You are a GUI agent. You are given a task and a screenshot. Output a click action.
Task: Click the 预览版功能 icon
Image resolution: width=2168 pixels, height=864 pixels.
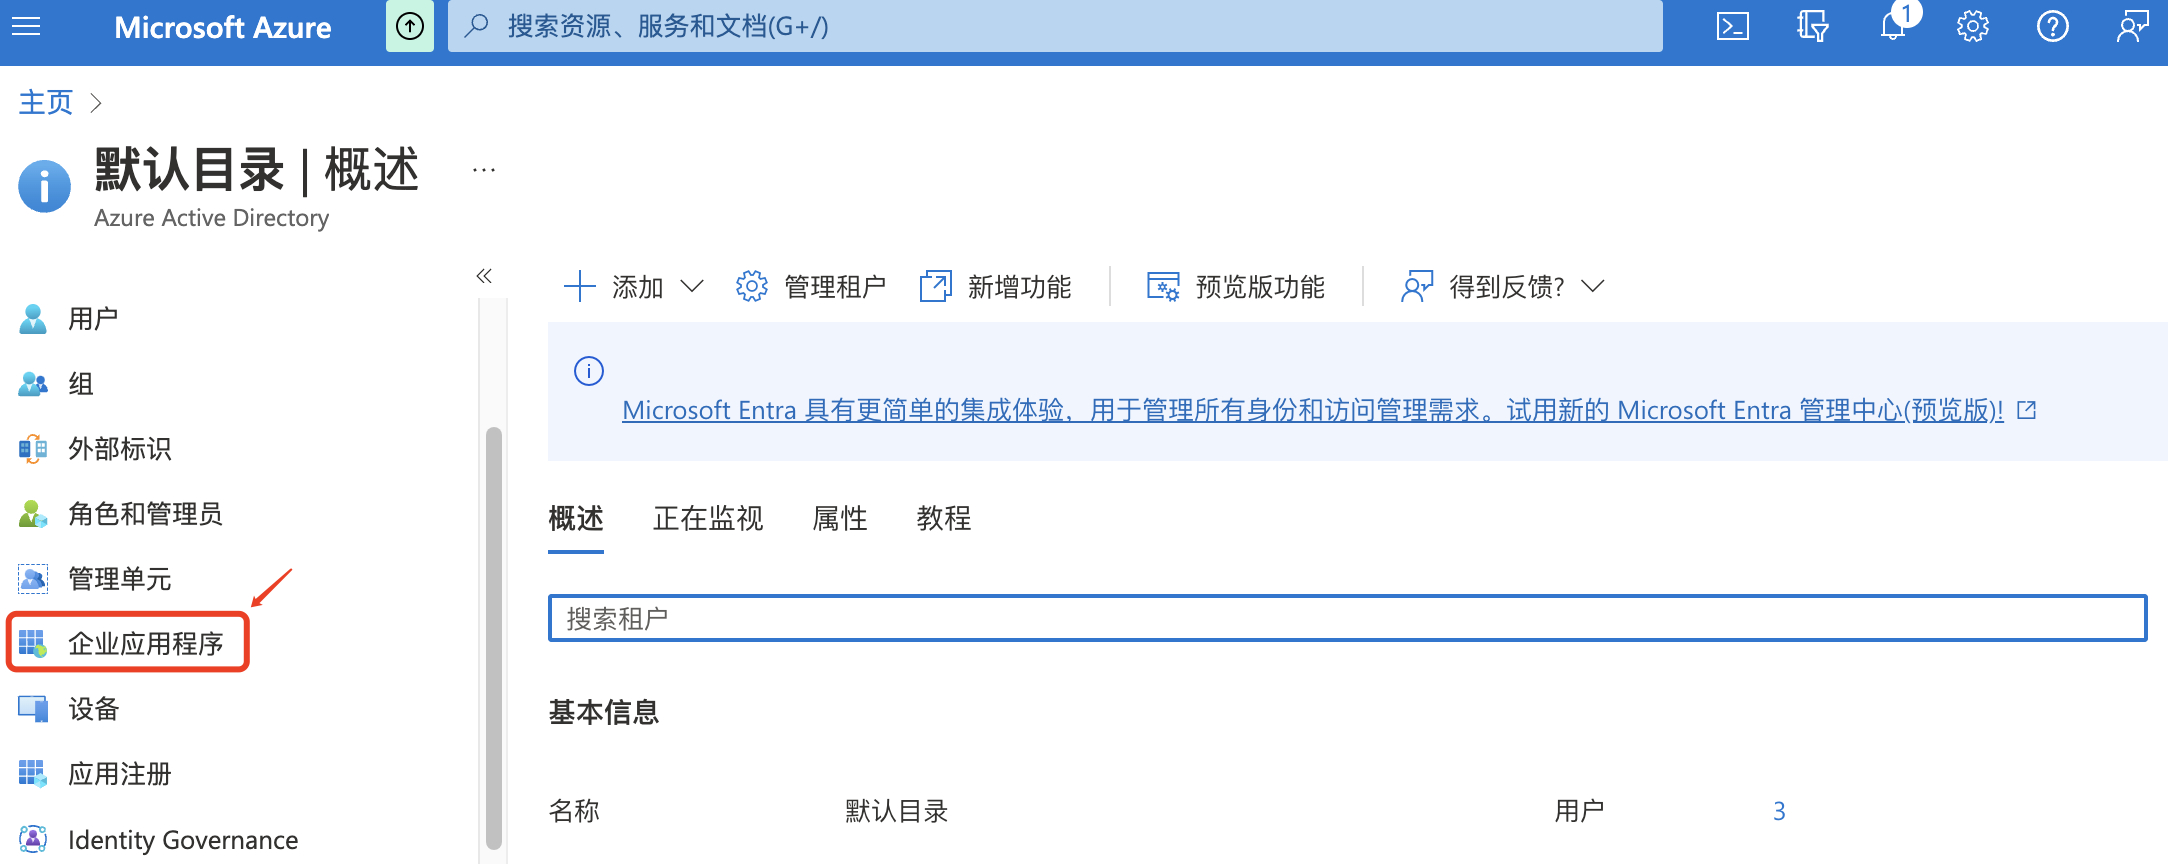pyautogui.click(x=1163, y=287)
